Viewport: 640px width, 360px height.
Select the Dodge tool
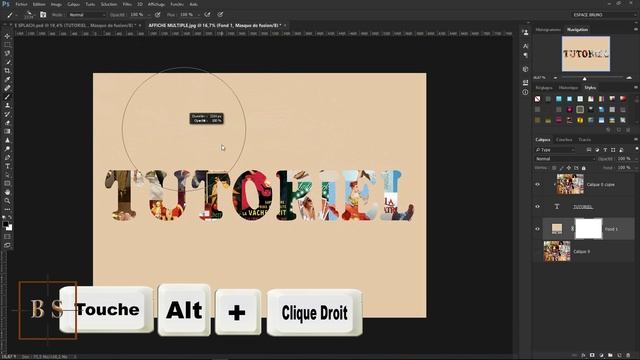click(x=7, y=149)
